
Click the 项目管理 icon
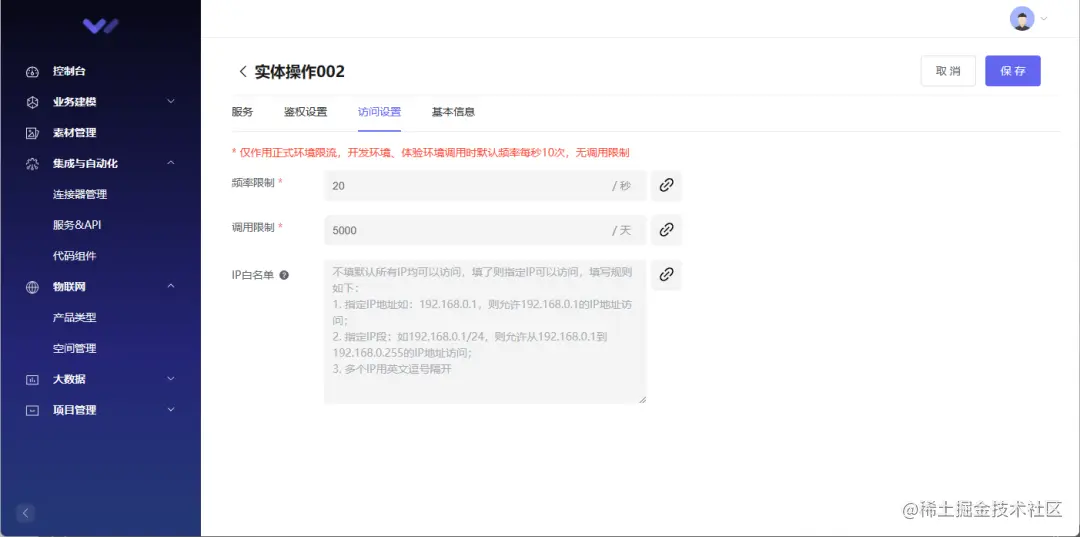coord(32,410)
